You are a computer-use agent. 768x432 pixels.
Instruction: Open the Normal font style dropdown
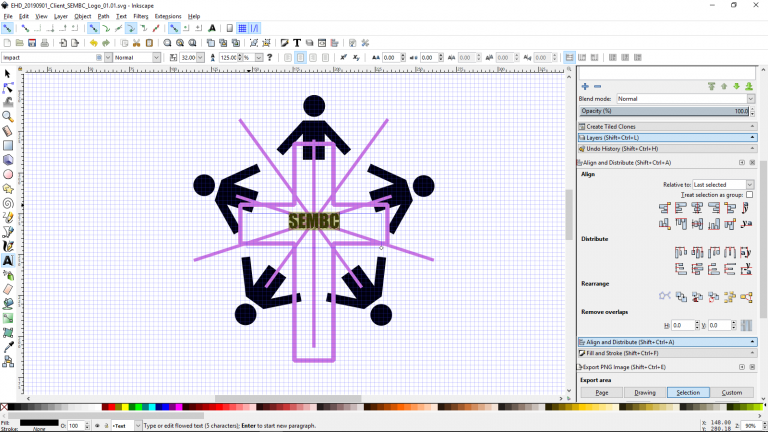[x=156, y=58]
